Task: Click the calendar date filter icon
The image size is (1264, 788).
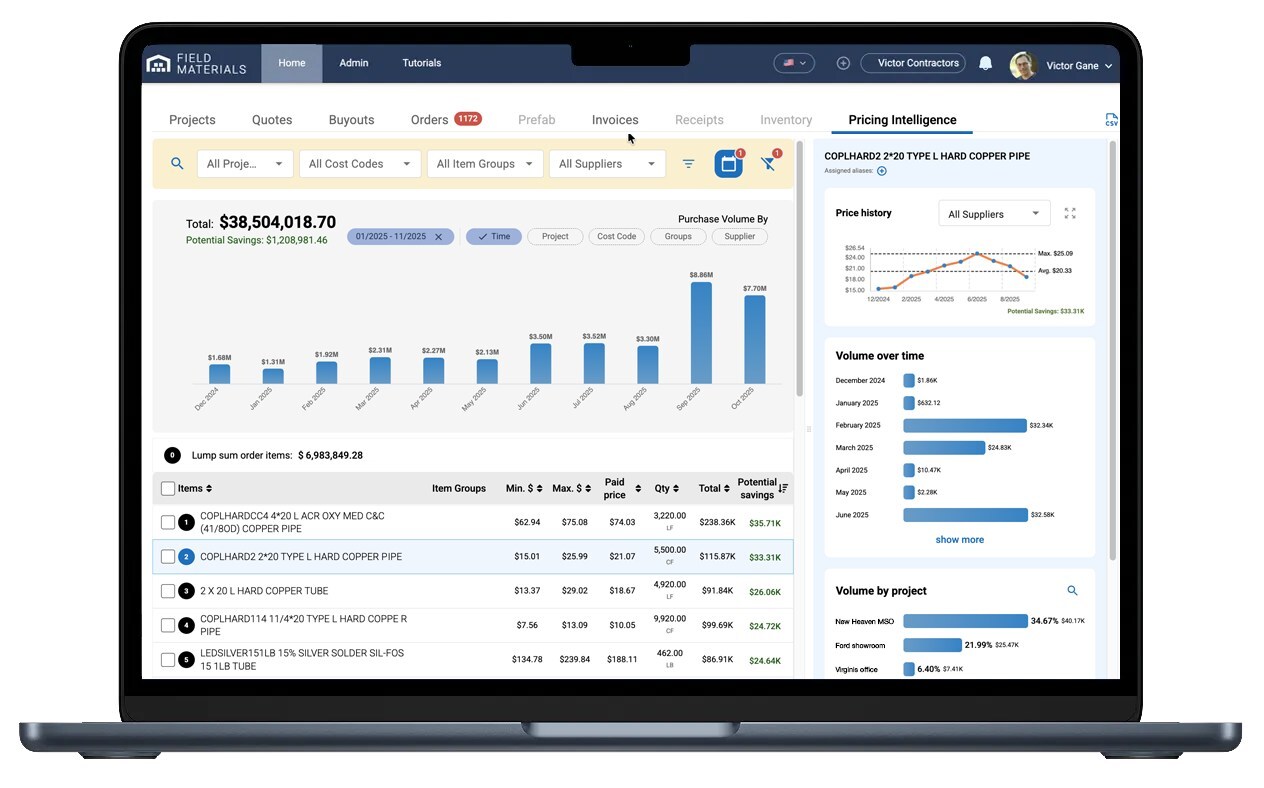Action: pyautogui.click(x=728, y=164)
